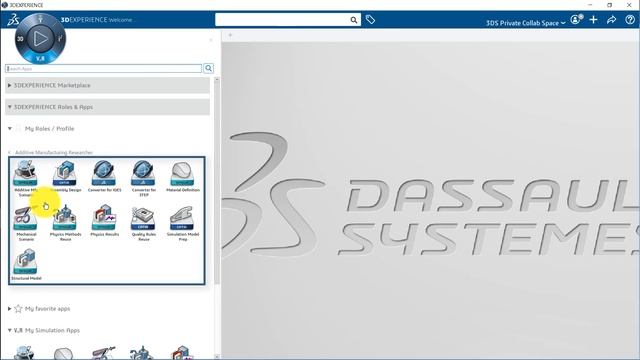The image size is (640, 360).
Task: Click the share arrow icon
Action: [x=611, y=20]
